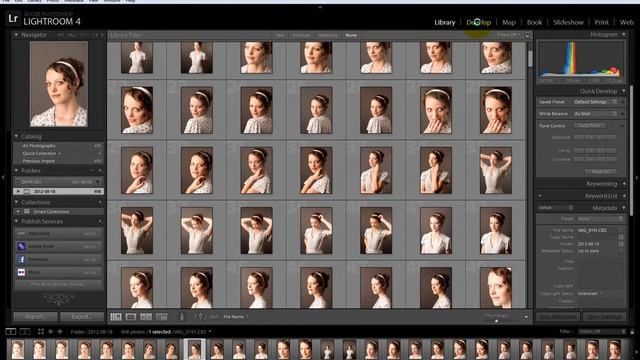Click the left panel hide arrow on screen edge
Screen dimensions: 640x360
pyautogui.click(x=3, y=178)
